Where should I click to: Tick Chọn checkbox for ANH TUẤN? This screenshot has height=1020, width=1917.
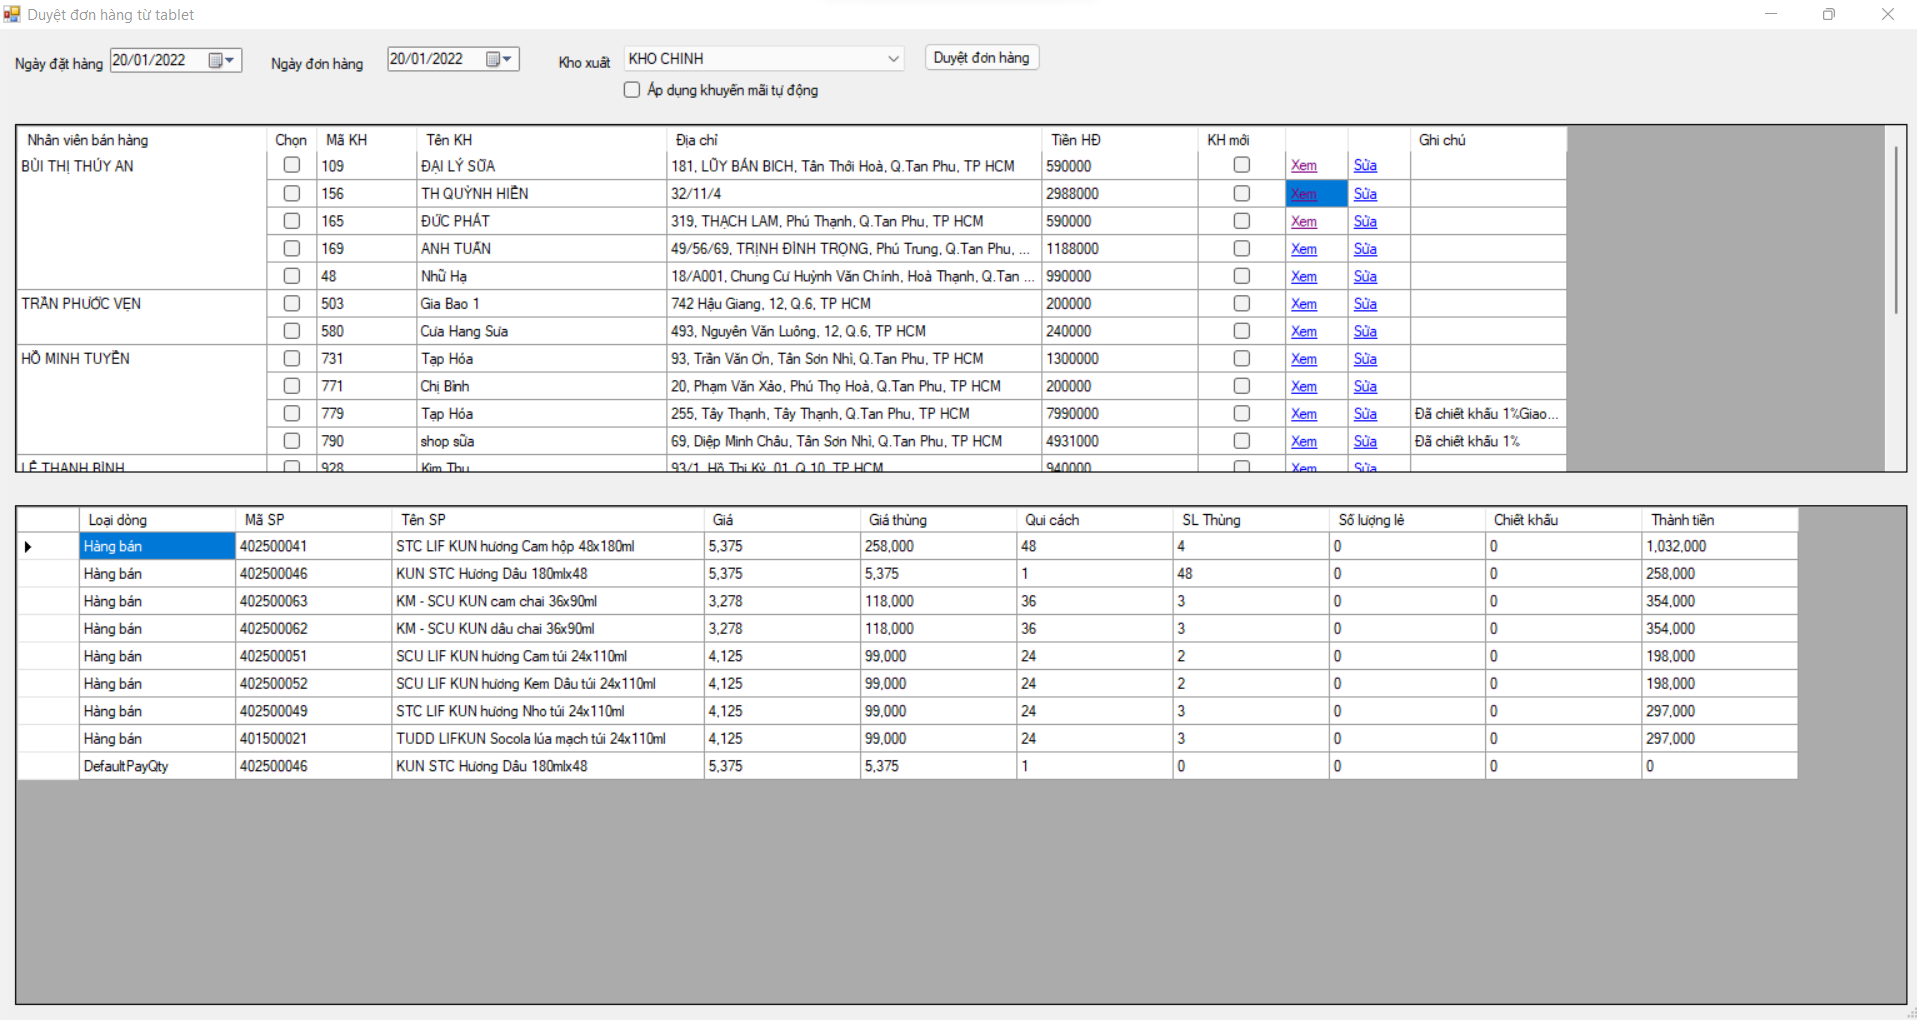coord(292,248)
